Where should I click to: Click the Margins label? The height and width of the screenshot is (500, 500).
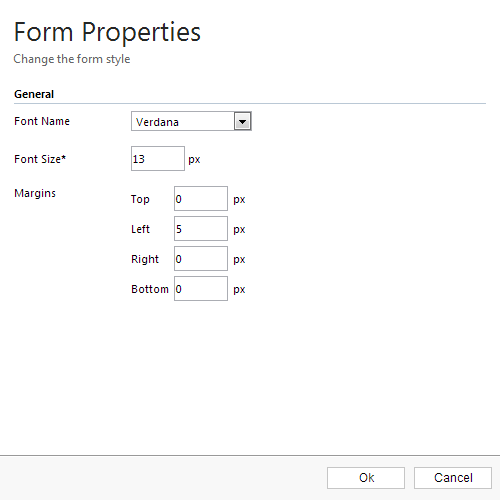click(35, 193)
